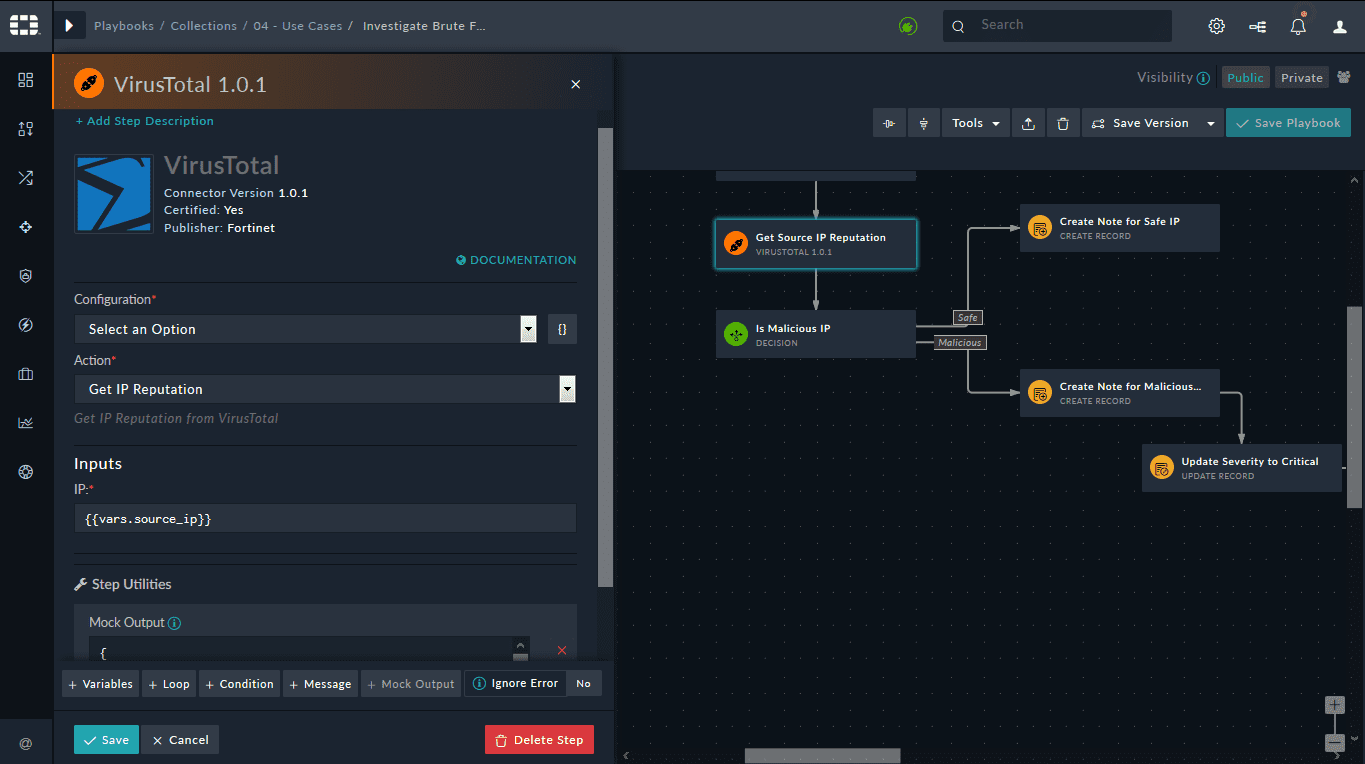
Task: Click the + Variables button
Action: click(x=100, y=684)
